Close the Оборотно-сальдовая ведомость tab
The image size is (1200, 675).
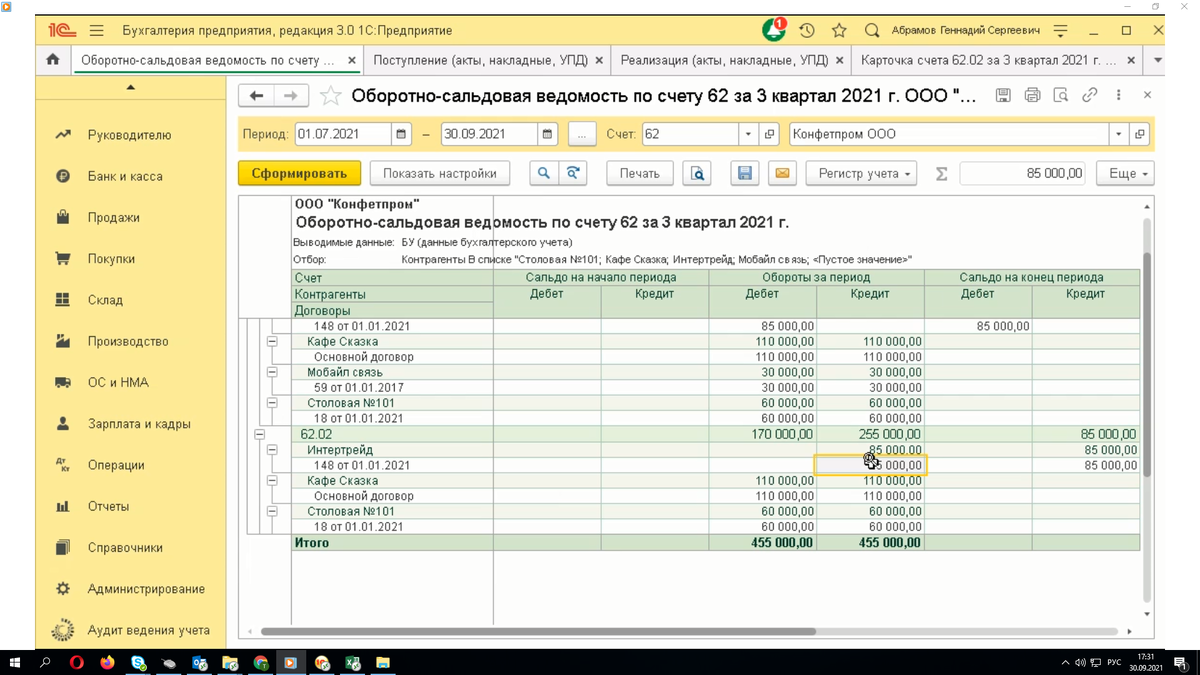[x=352, y=60]
